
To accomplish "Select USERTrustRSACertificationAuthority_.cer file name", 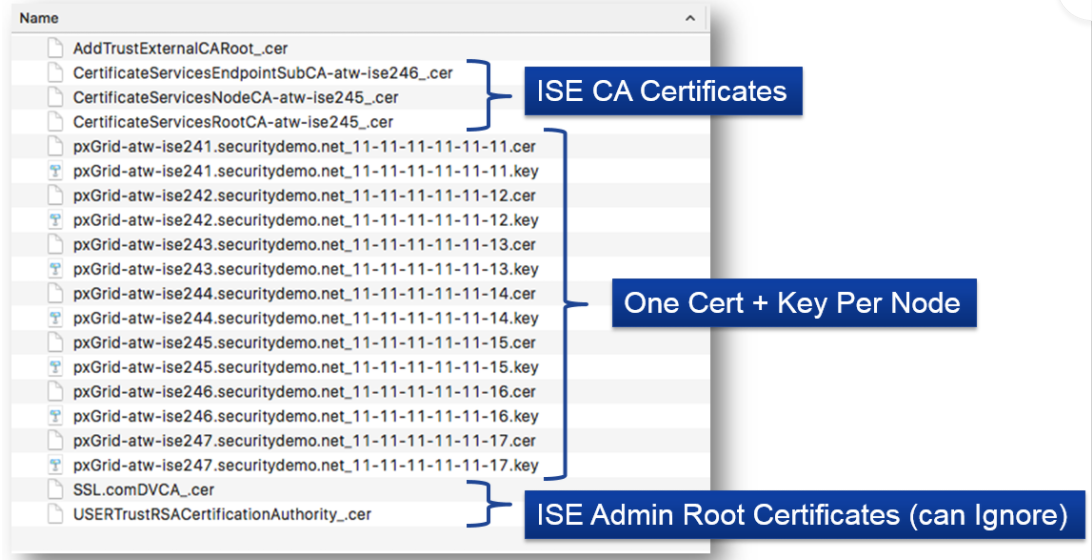I will click(x=222, y=515).
